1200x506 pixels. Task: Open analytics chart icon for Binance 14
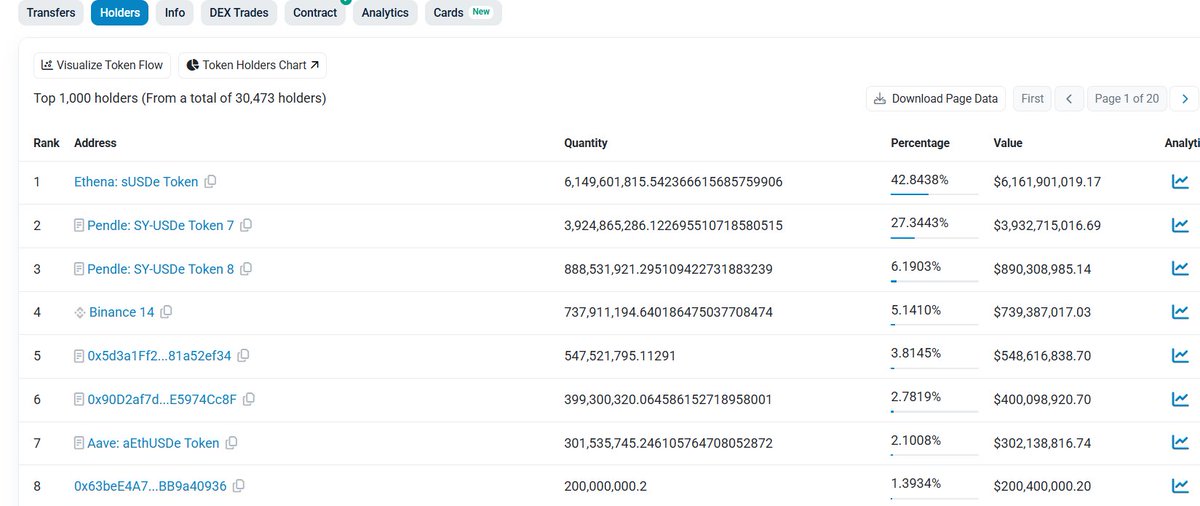click(x=1180, y=312)
